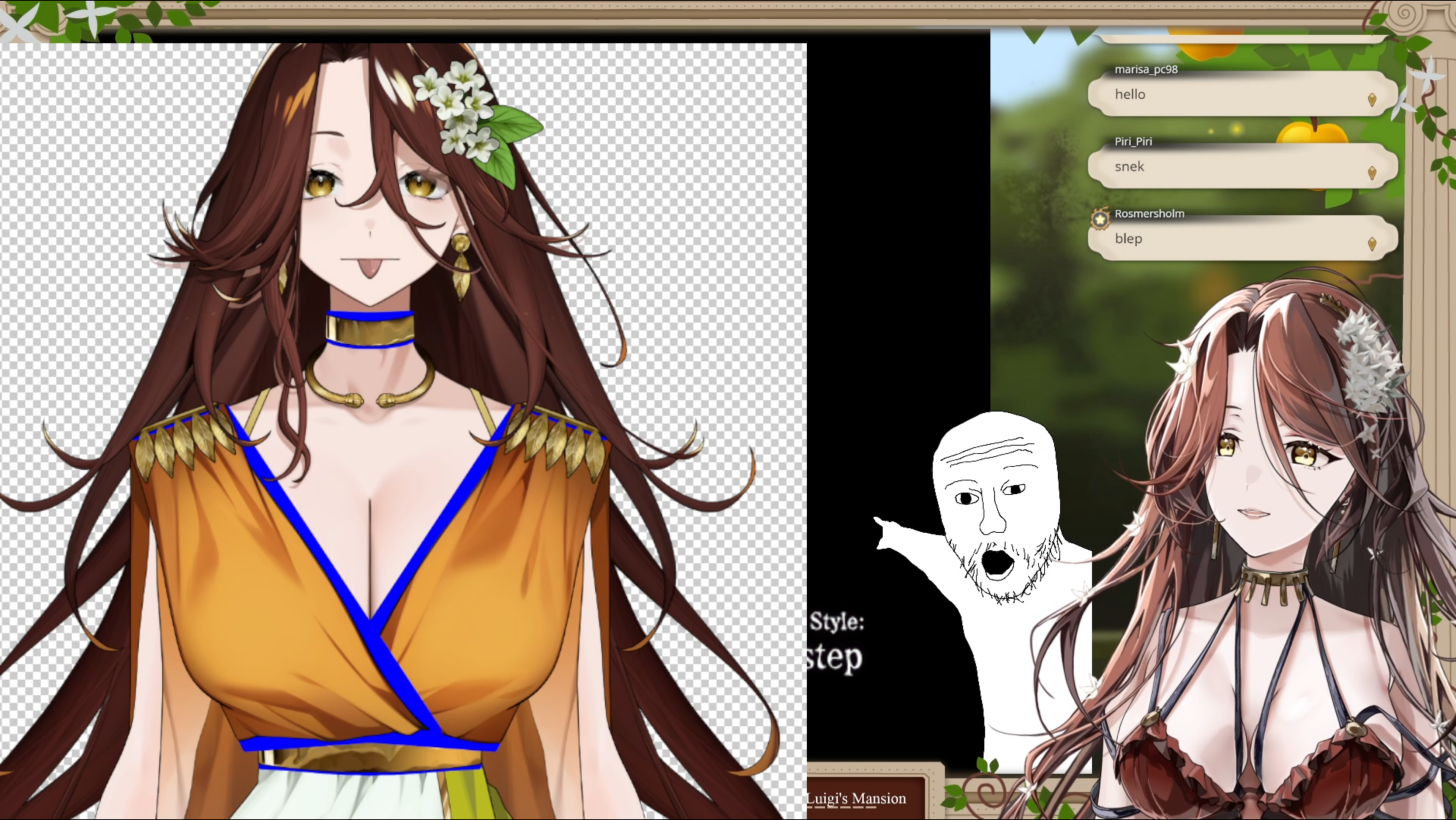Viewport: 1456px width, 820px height.
Task: Click the large "step" text
Action: coord(834,657)
